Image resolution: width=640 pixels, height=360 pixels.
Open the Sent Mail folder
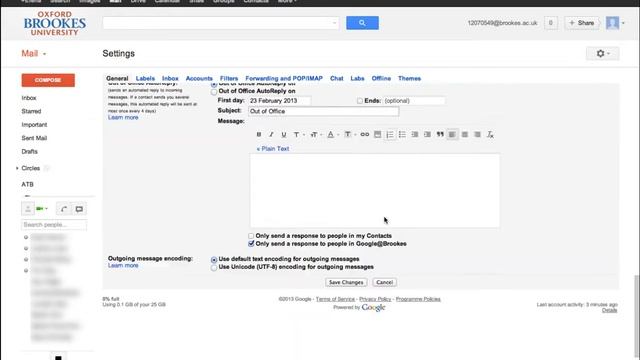click(x=34, y=138)
